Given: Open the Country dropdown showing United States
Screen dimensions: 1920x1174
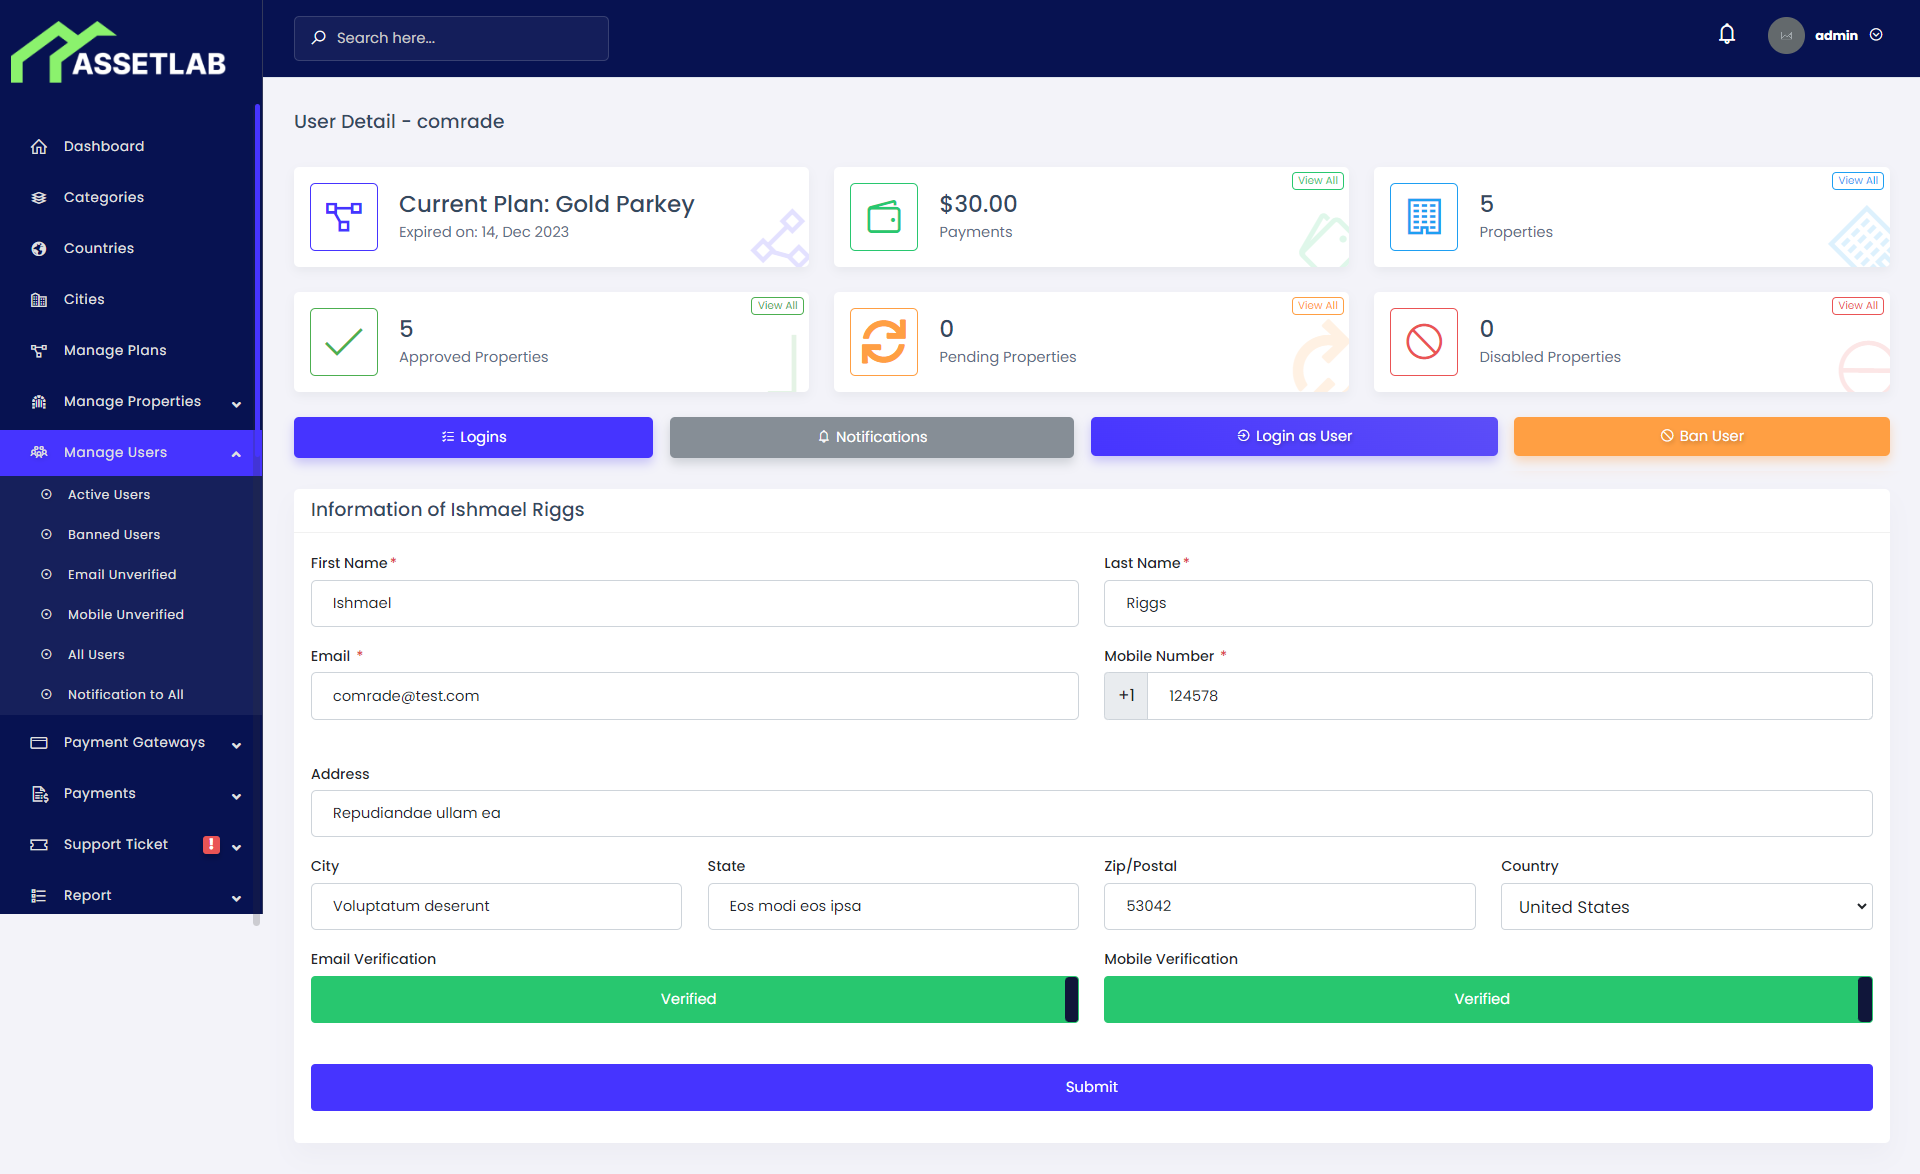Looking at the screenshot, I should [1686, 906].
